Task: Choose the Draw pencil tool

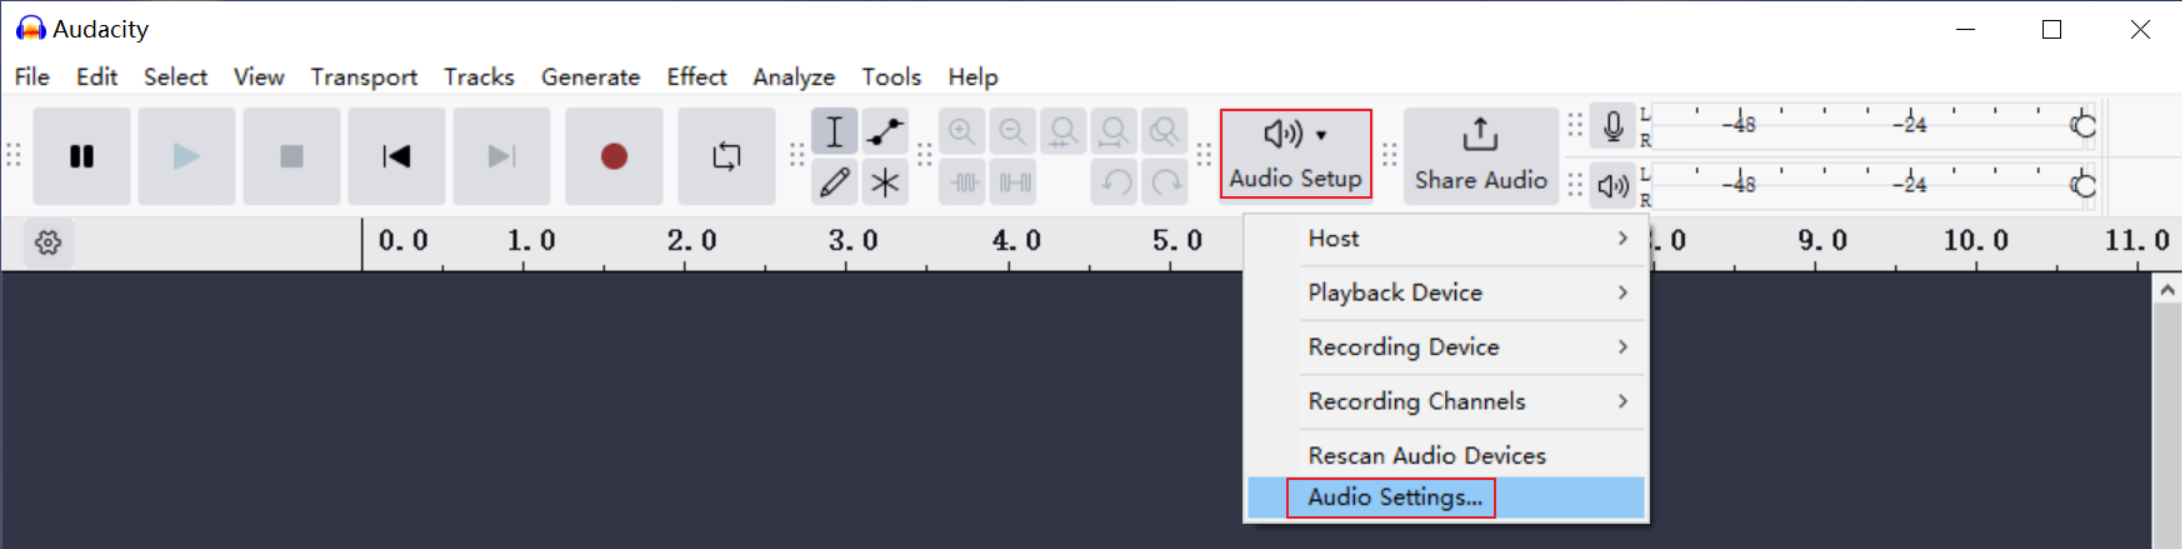Action: tap(834, 183)
